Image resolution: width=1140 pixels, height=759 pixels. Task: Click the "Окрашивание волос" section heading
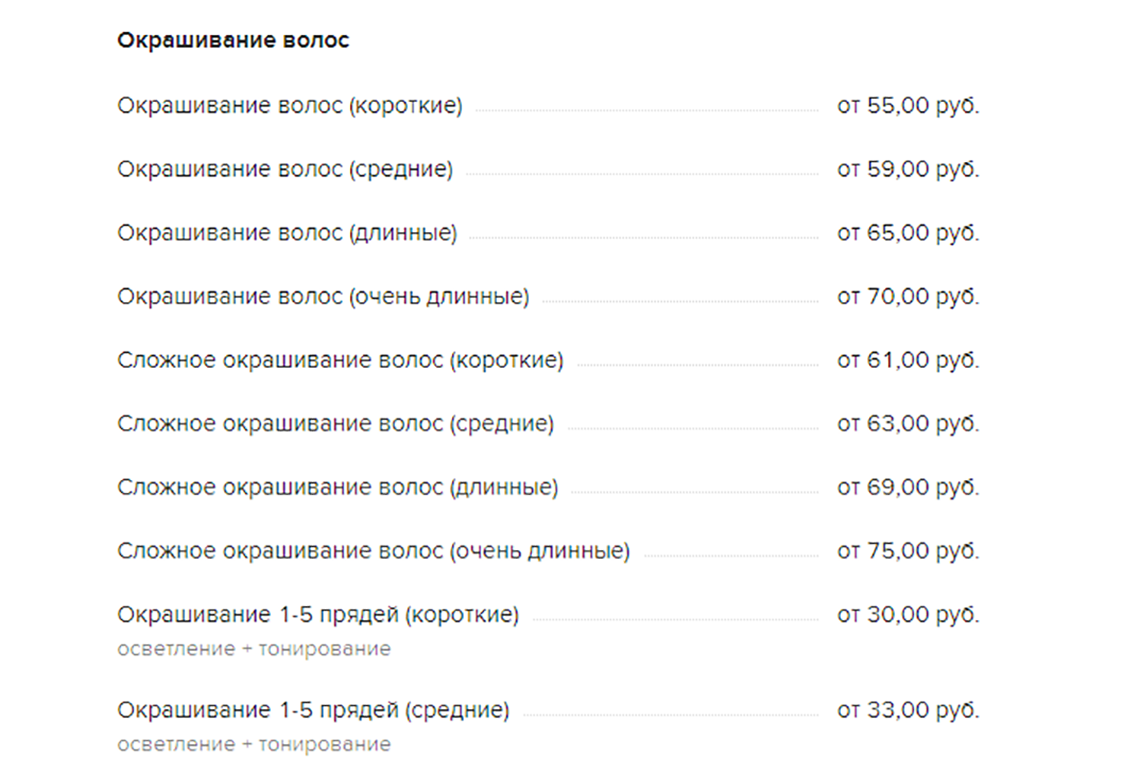point(233,41)
